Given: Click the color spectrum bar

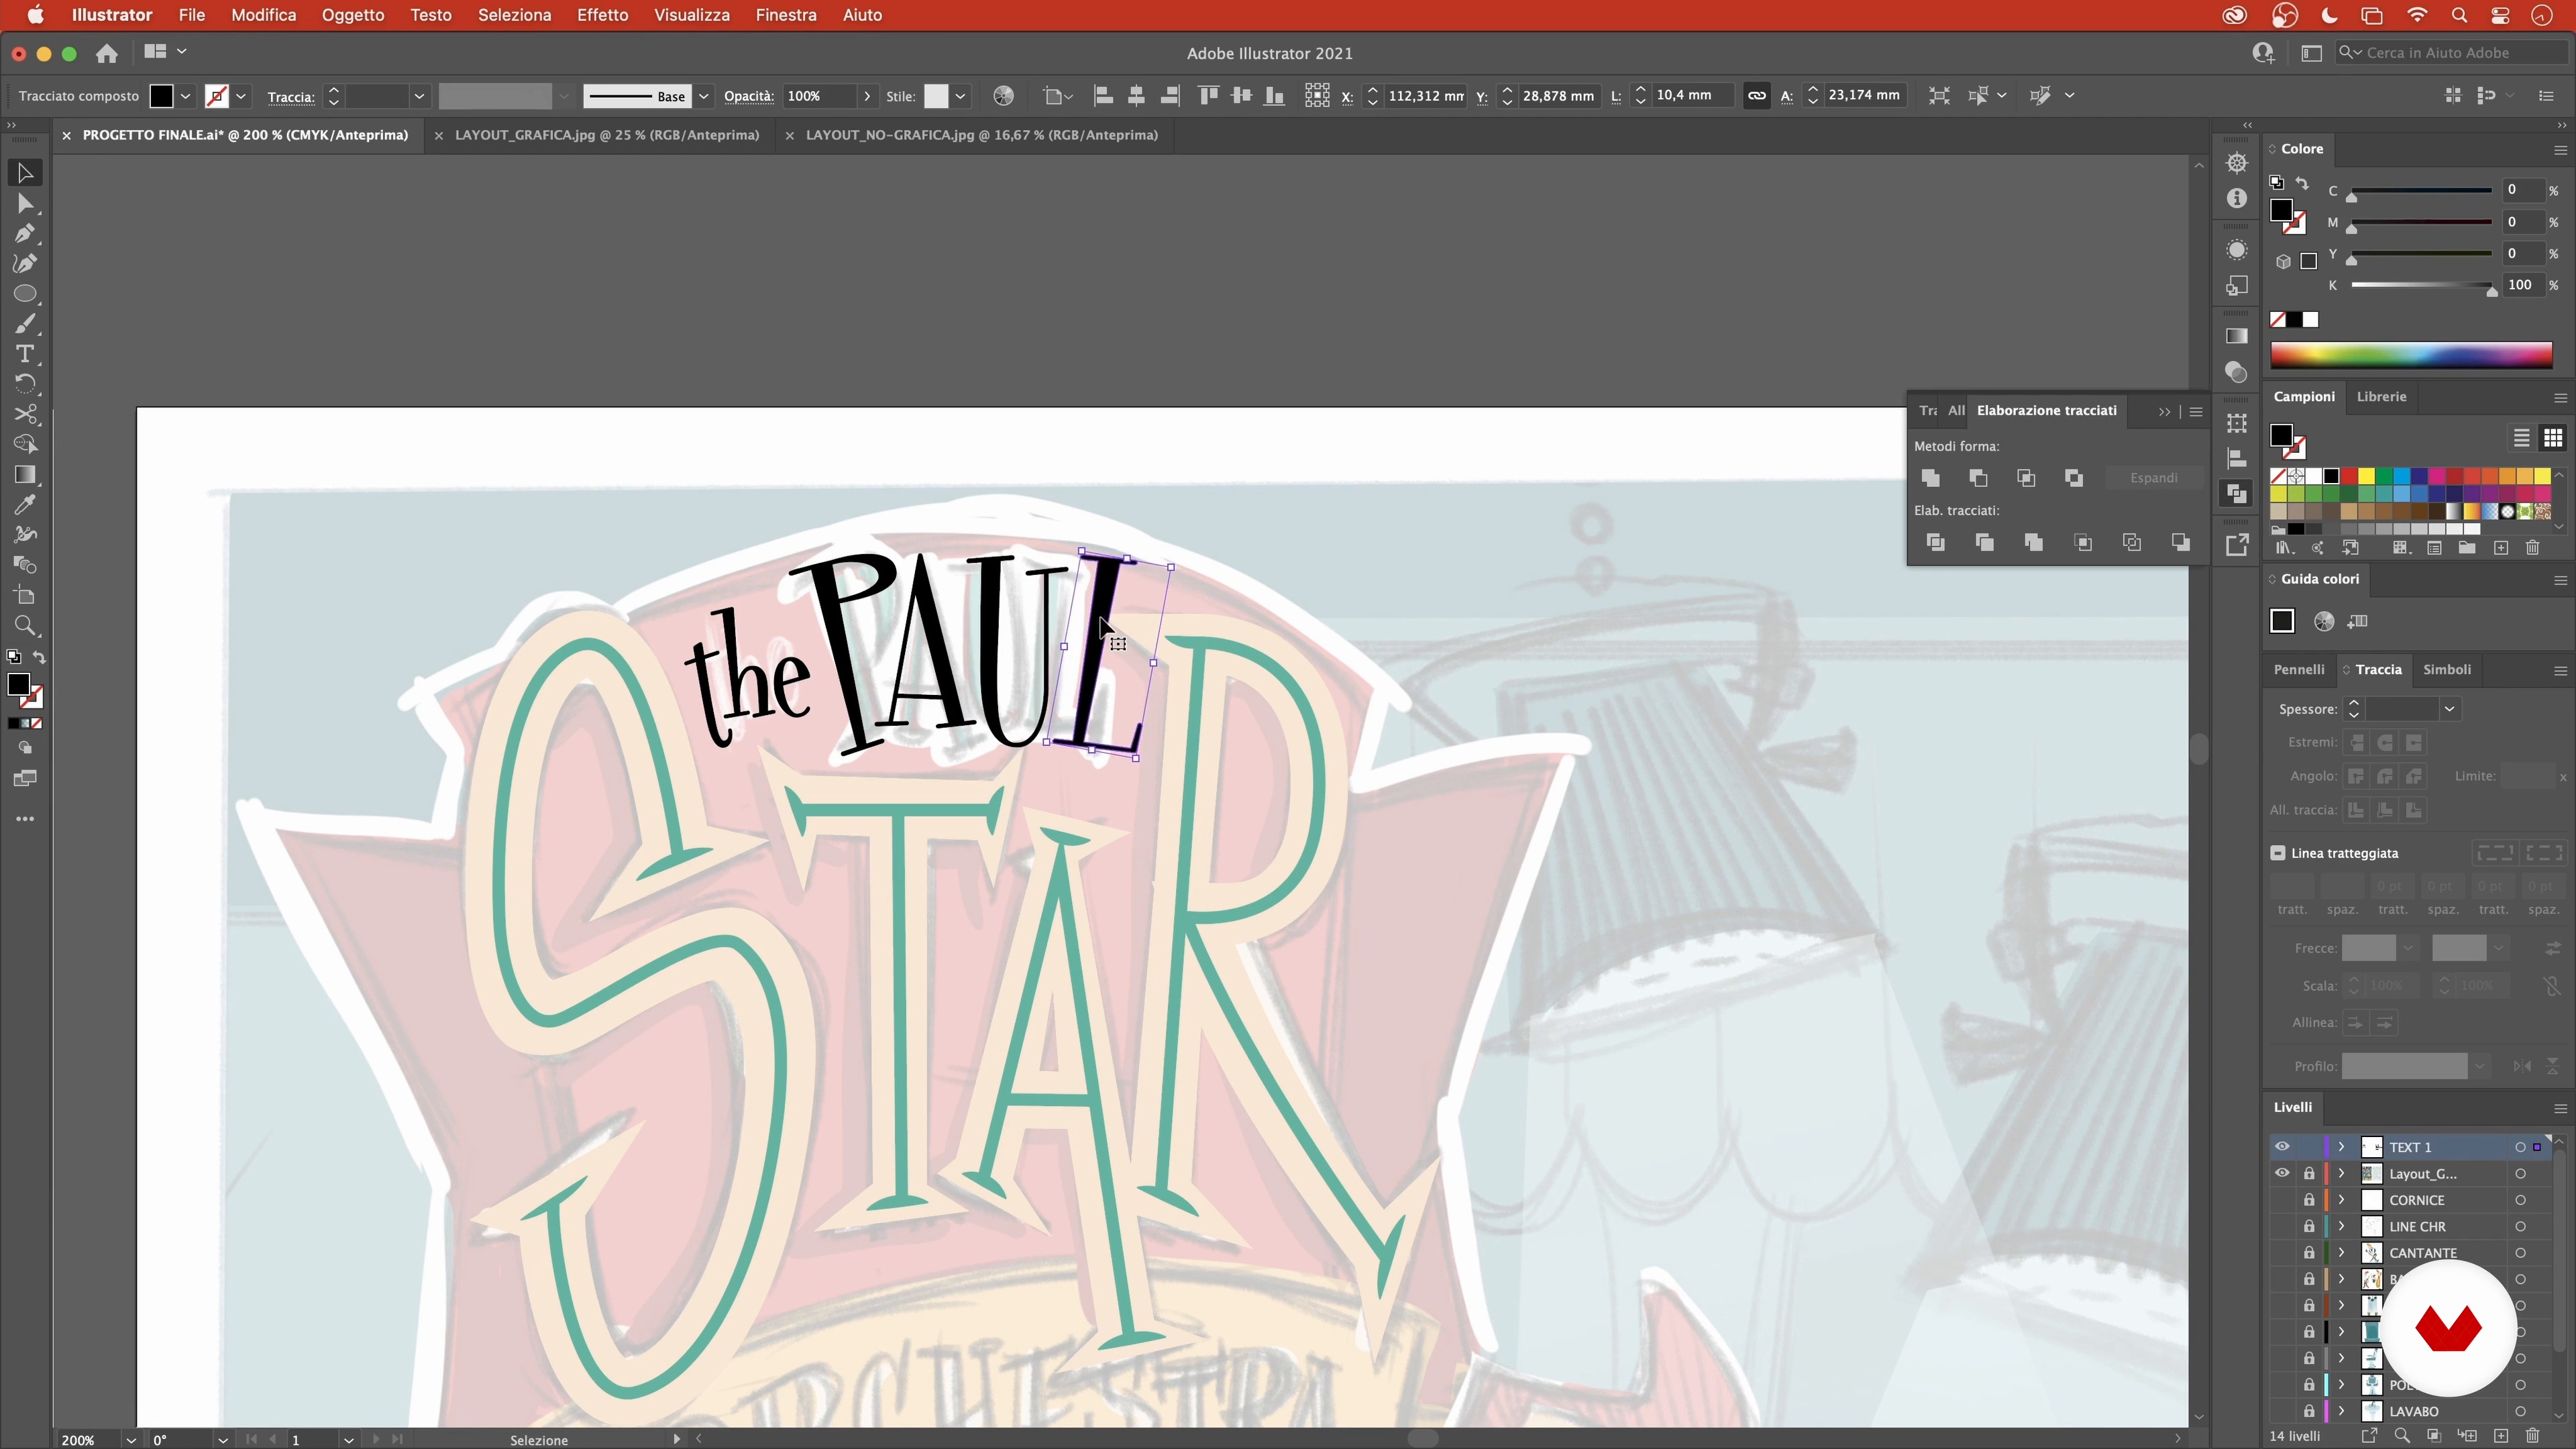Looking at the screenshot, I should click(x=2411, y=355).
